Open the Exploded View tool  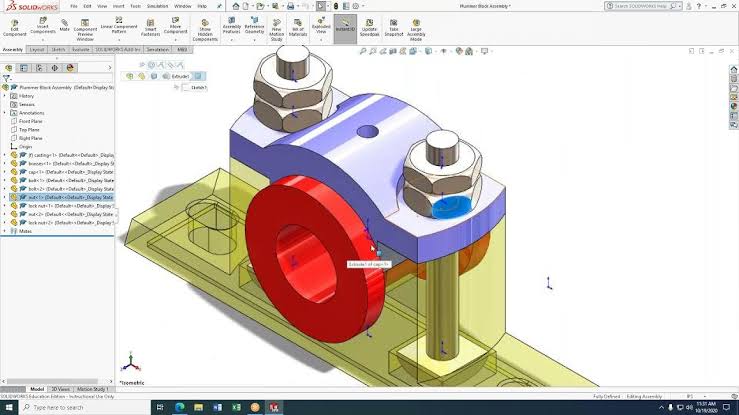click(321, 25)
